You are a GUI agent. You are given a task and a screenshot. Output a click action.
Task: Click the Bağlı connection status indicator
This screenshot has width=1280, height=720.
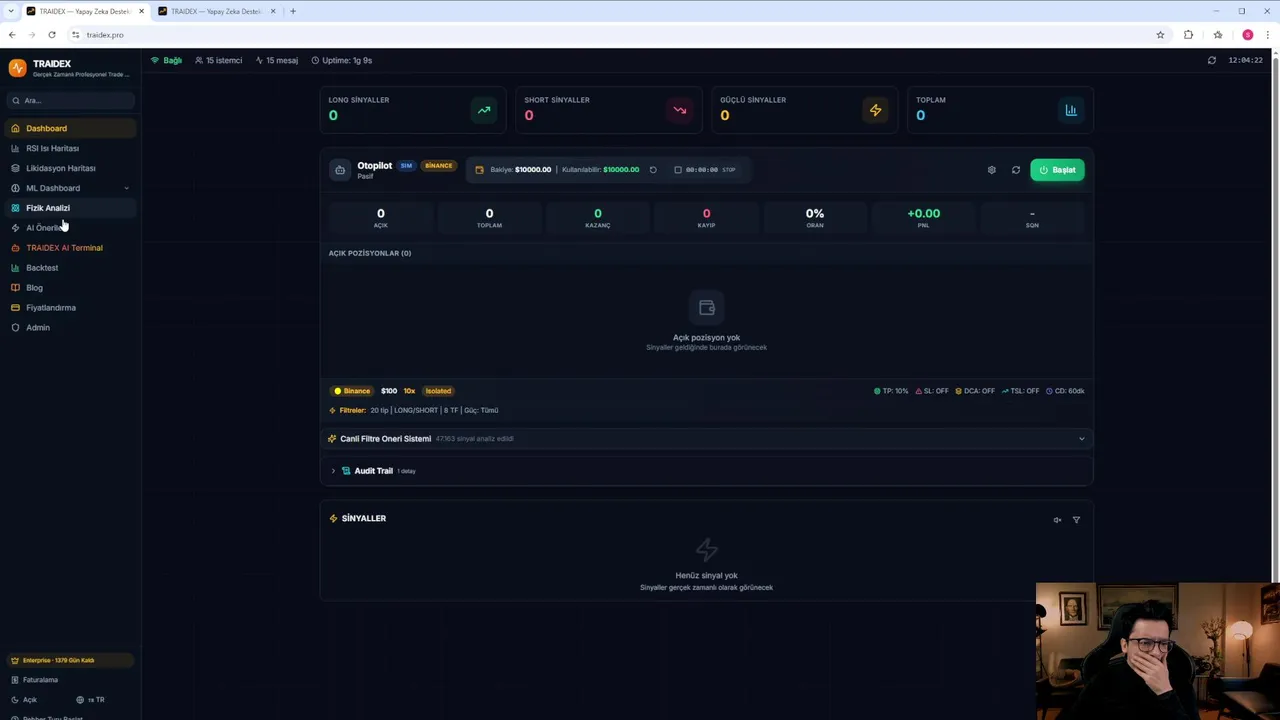coord(166,60)
